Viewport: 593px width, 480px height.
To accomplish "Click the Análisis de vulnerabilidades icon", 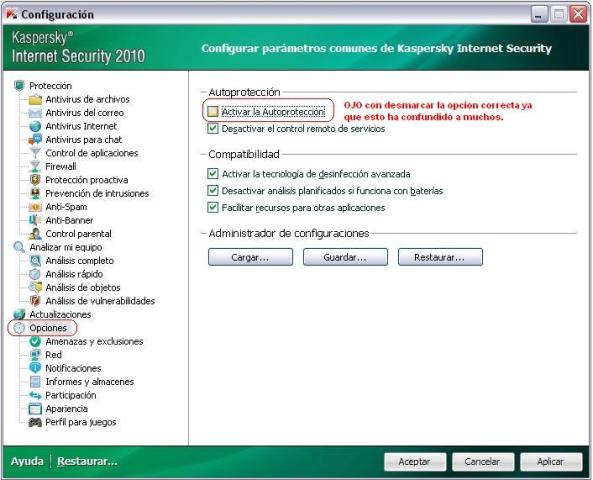I will pyautogui.click(x=35, y=301).
